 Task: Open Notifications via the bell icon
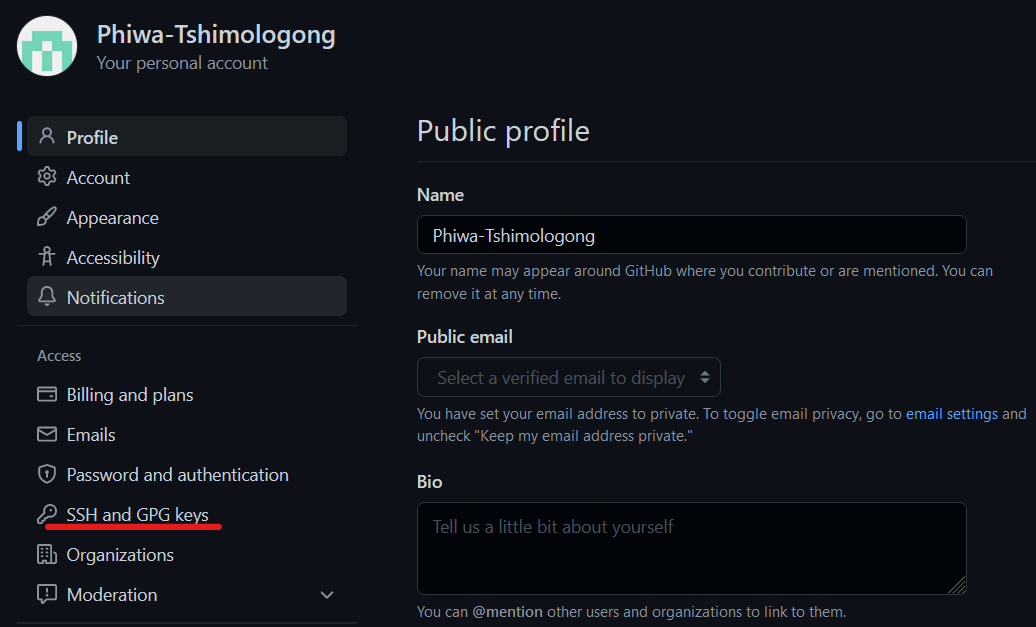pyautogui.click(x=46, y=297)
